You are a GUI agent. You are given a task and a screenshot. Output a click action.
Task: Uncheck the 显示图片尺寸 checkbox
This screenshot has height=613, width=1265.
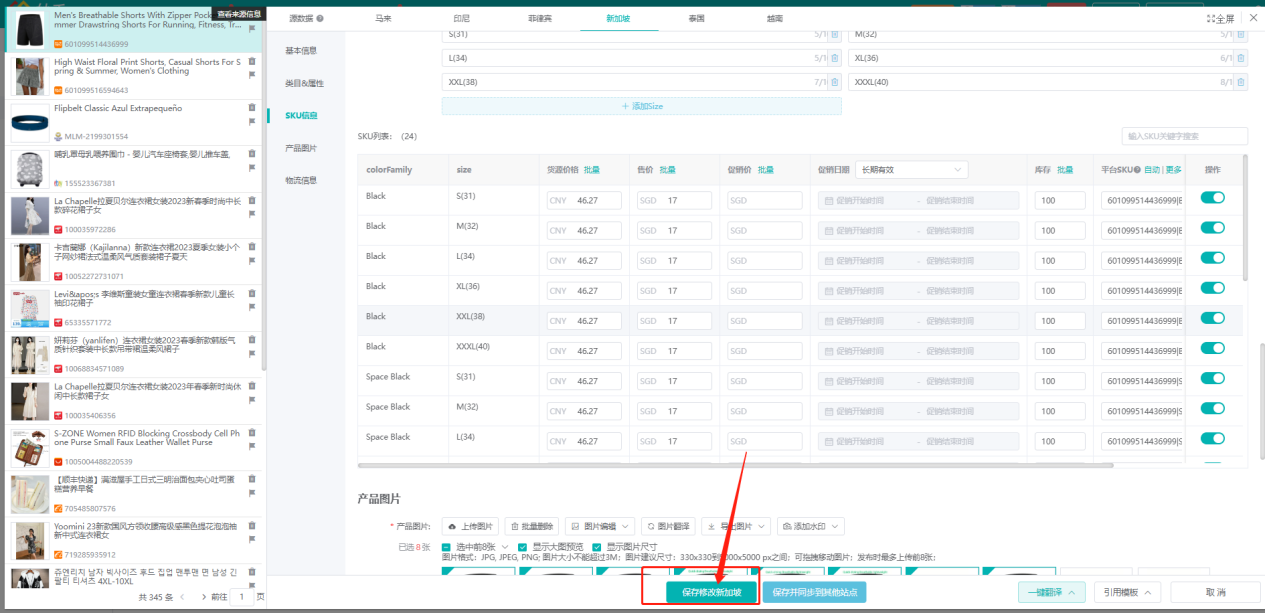coord(597,547)
